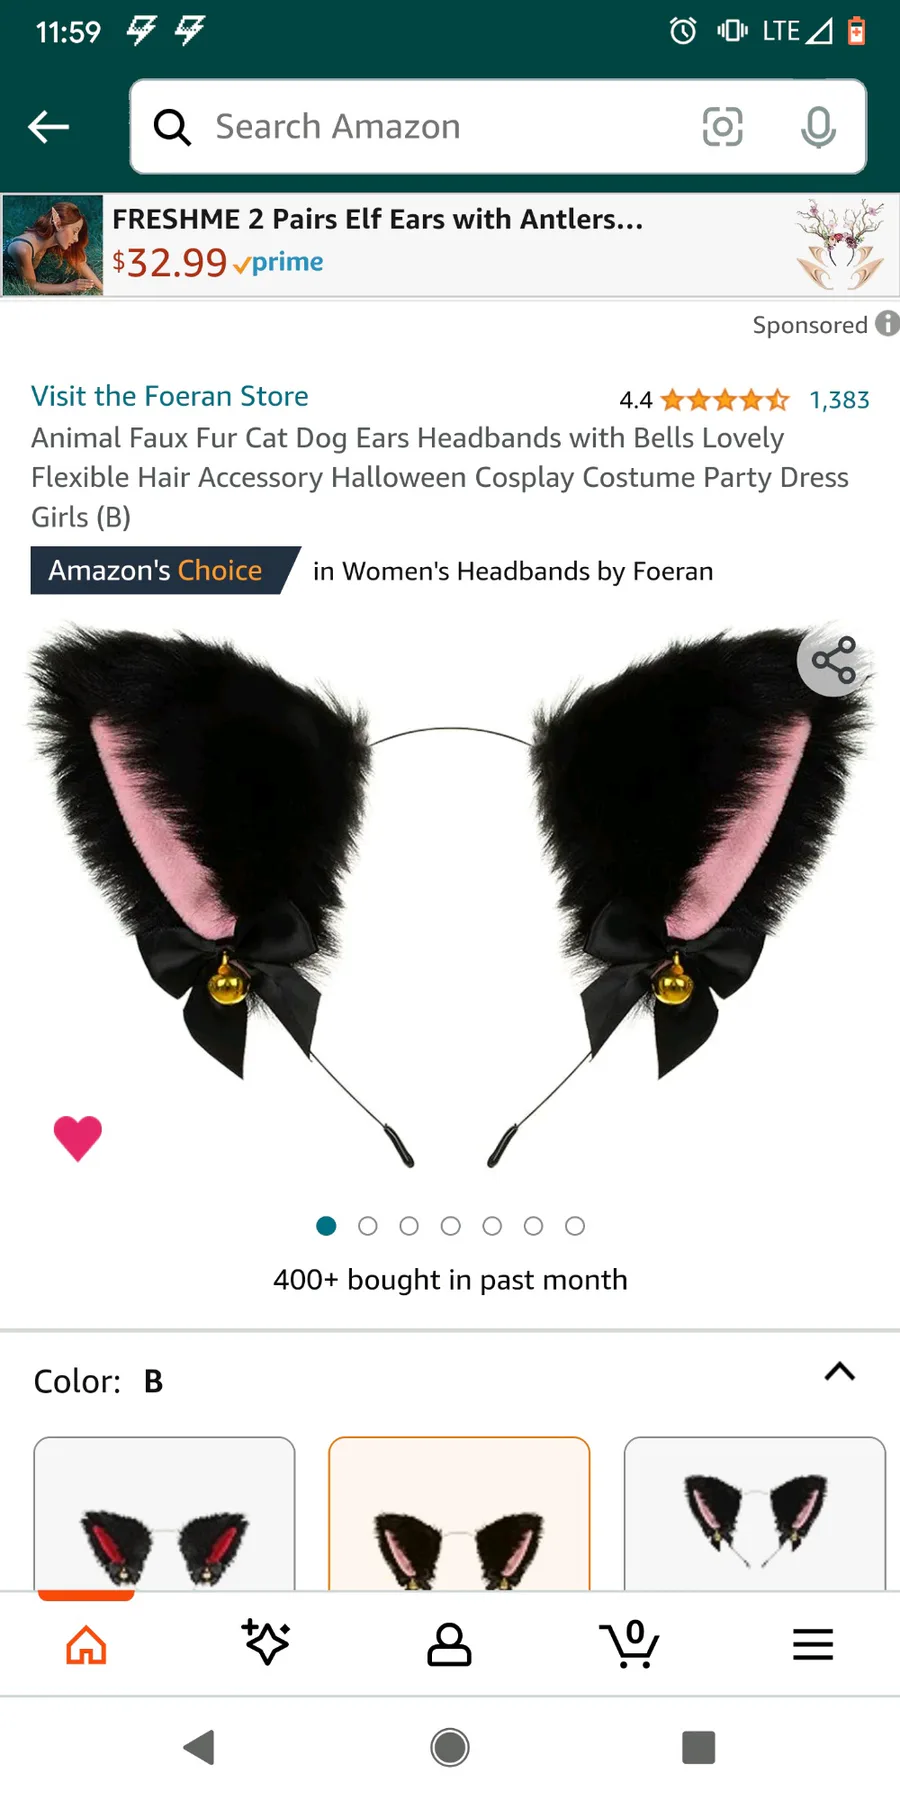Open the FRESHME Elf Ears sponsored ad
The width and height of the screenshot is (900, 1800).
450,245
